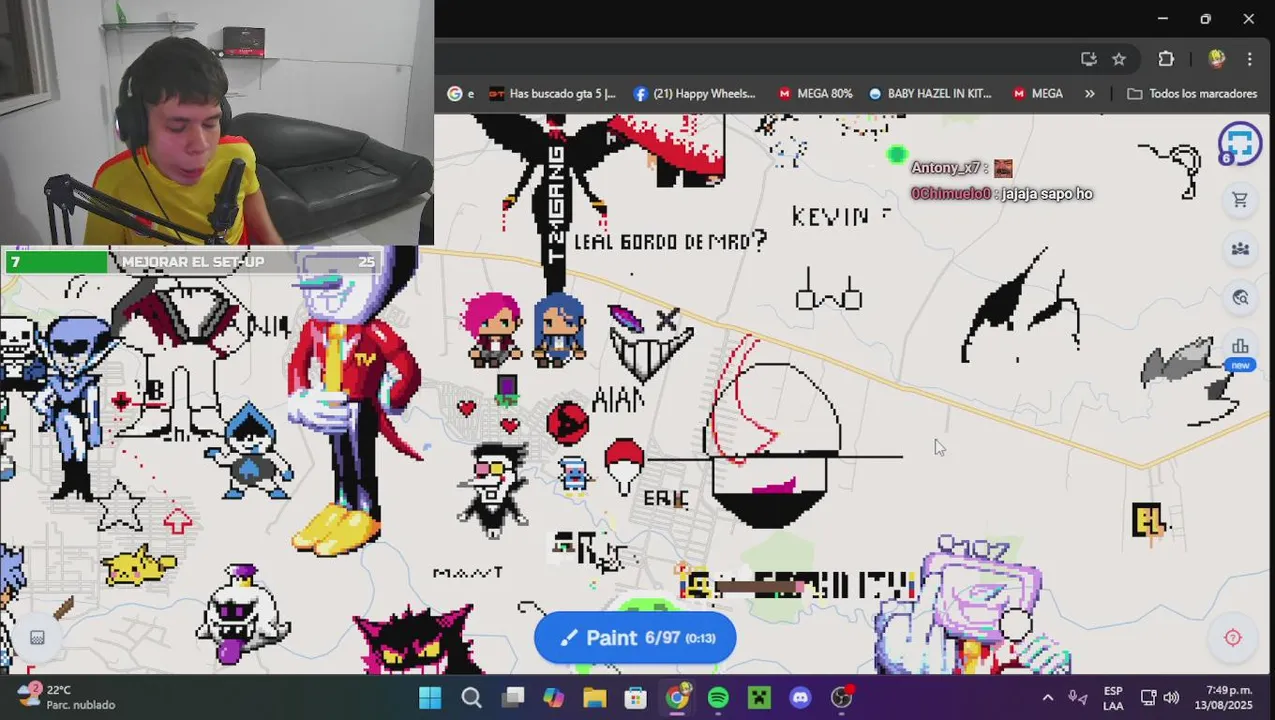Launch Copilot from the taskbar

point(554,698)
